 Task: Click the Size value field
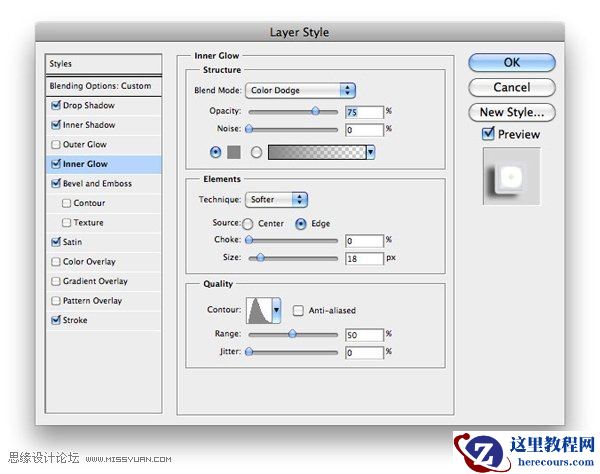click(x=364, y=259)
